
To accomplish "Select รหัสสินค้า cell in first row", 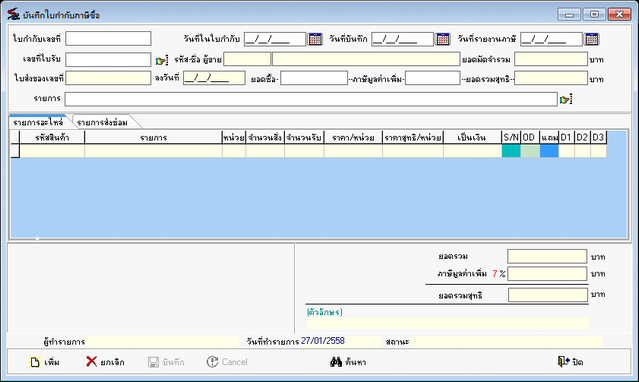I will 52,151.
